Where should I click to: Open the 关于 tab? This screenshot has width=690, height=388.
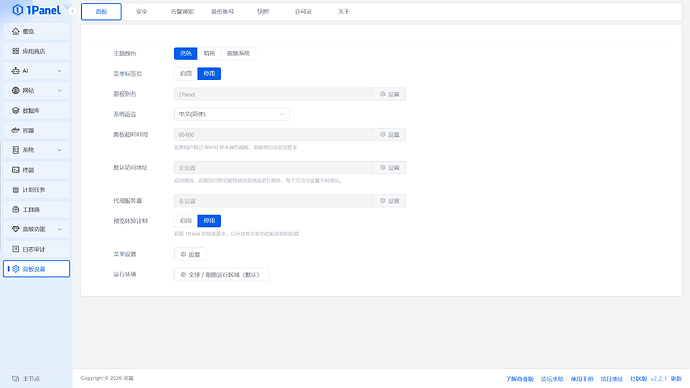click(x=344, y=11)
